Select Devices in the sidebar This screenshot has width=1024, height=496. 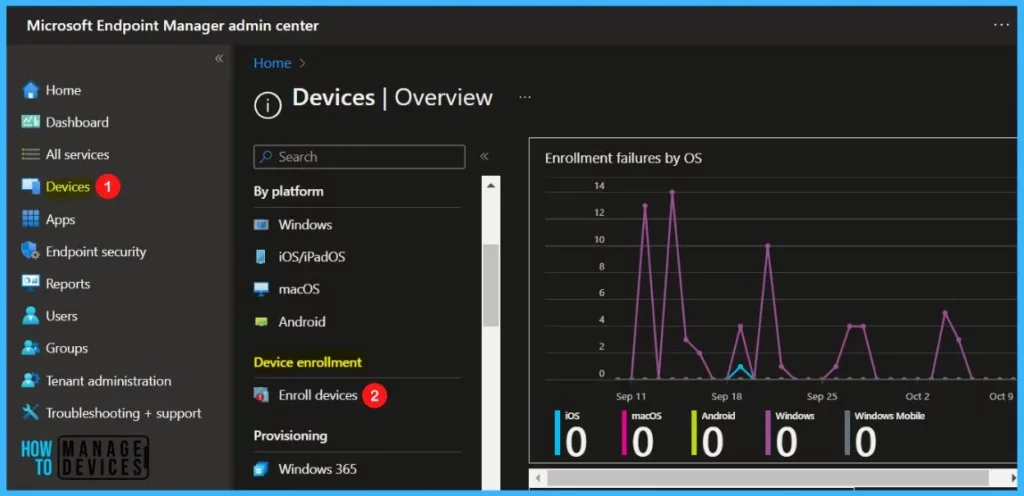coord(68,187)
